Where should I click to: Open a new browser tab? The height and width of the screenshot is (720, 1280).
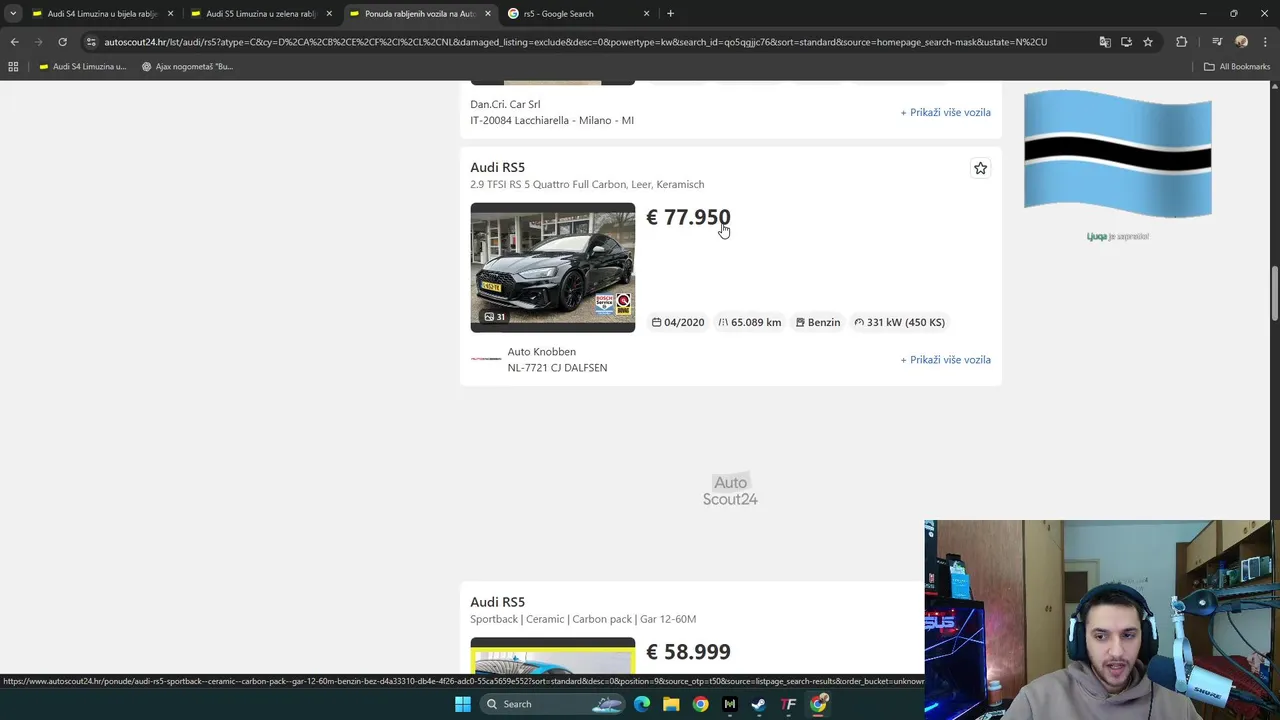[670, 14]
